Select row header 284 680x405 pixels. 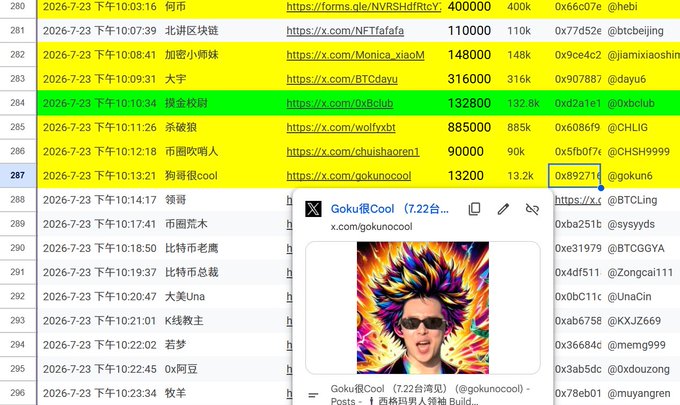(x=18, y=103)
